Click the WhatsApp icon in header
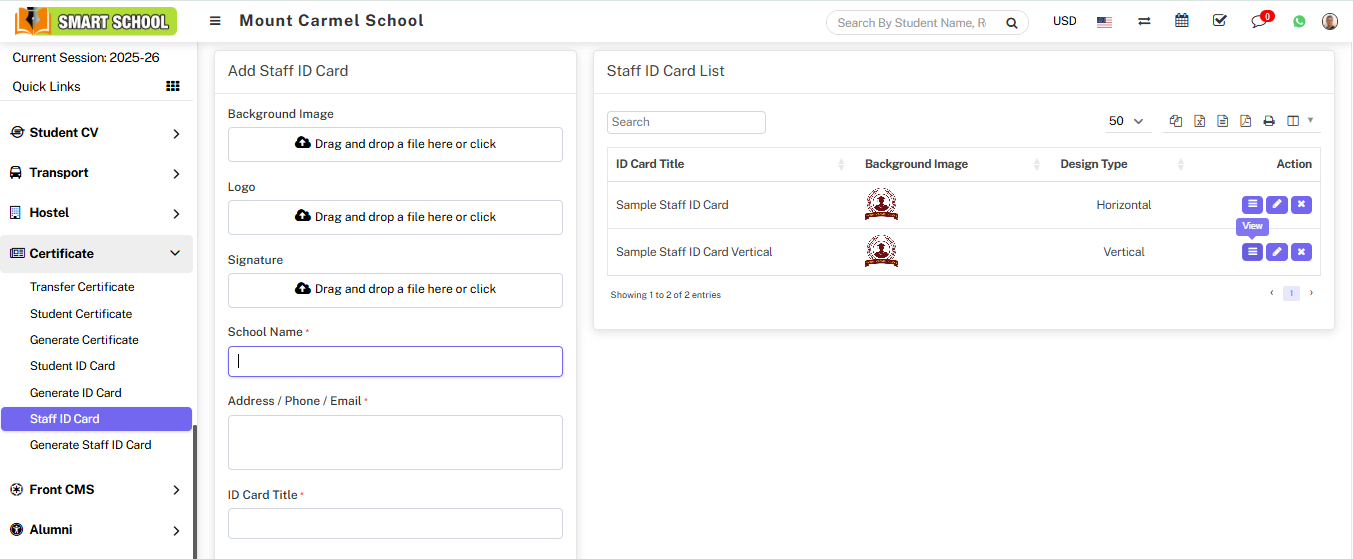This screenshot has height=559, width=1353. pos(1299,21)
